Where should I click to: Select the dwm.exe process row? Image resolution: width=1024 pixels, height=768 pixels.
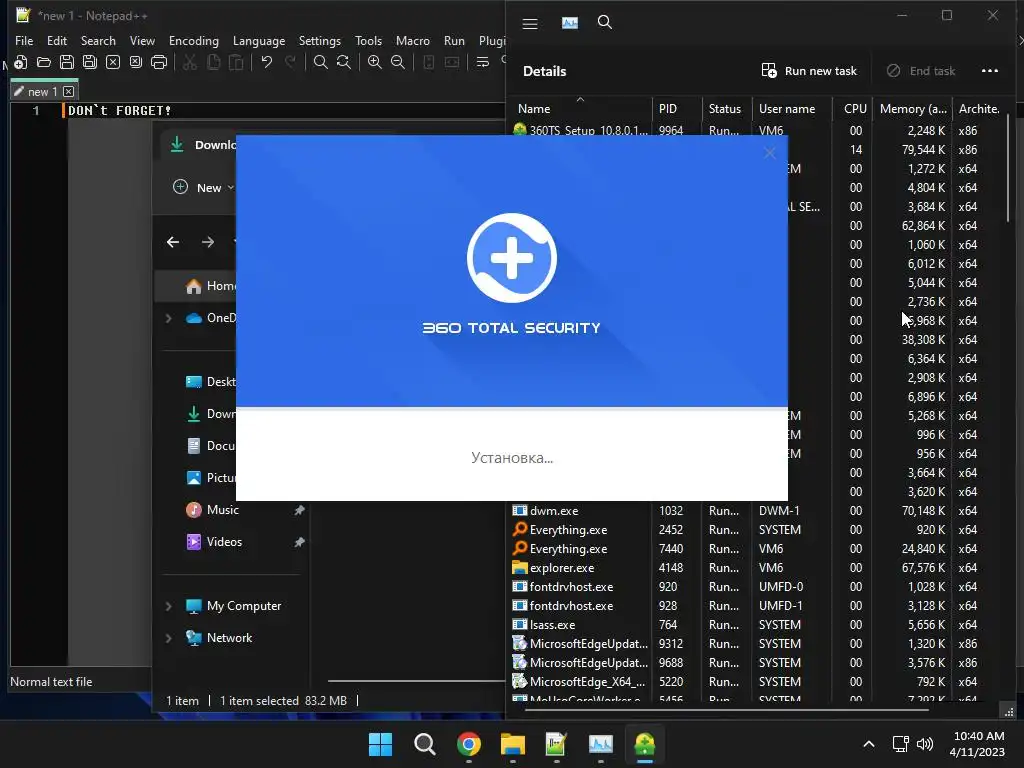(x=754, y=511)
